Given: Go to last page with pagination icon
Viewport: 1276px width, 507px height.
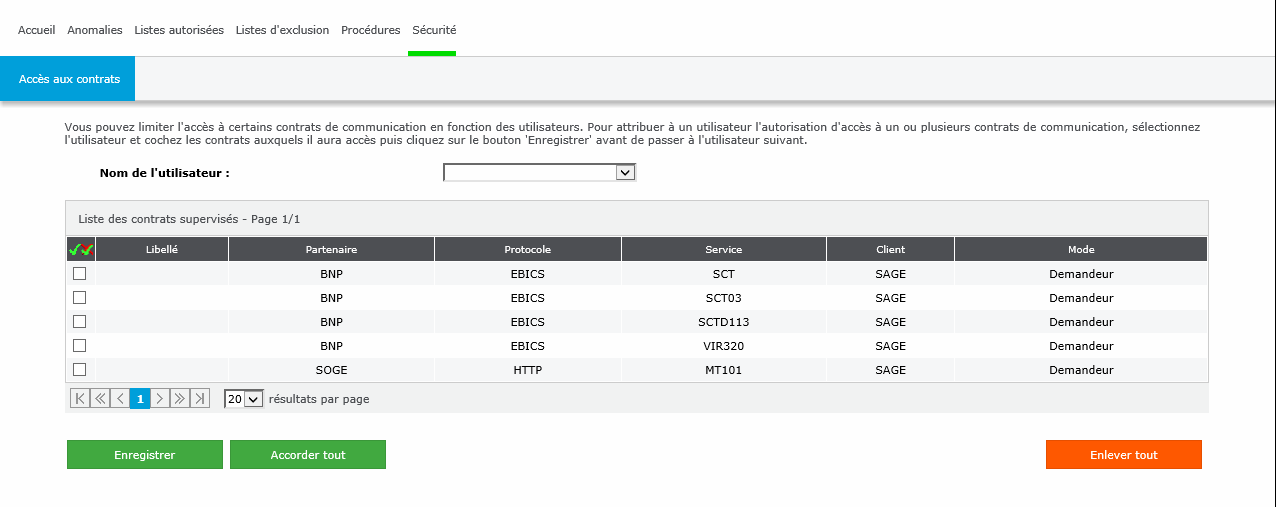Looking at the screenshot, I should [200, 399].
